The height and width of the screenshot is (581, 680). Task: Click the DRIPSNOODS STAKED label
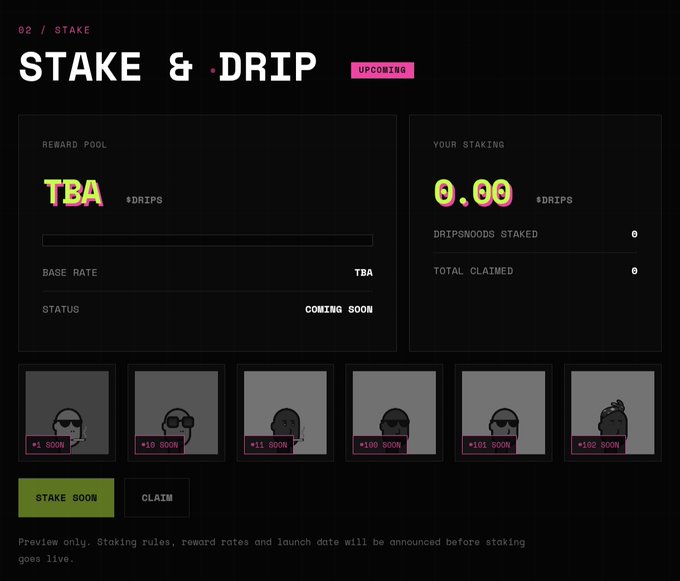pos(486,234)
